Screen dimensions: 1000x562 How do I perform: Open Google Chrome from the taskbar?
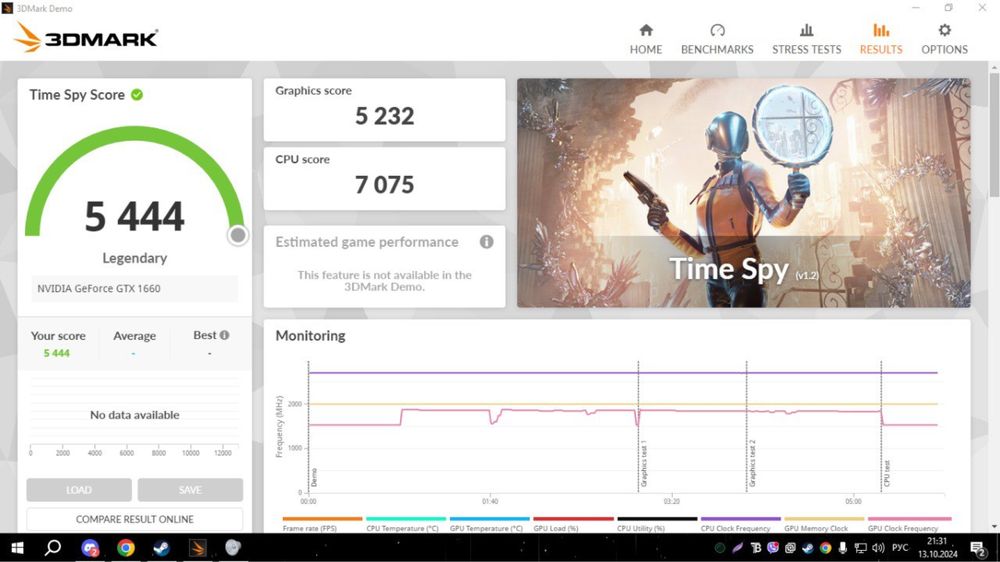coord(126,547)
